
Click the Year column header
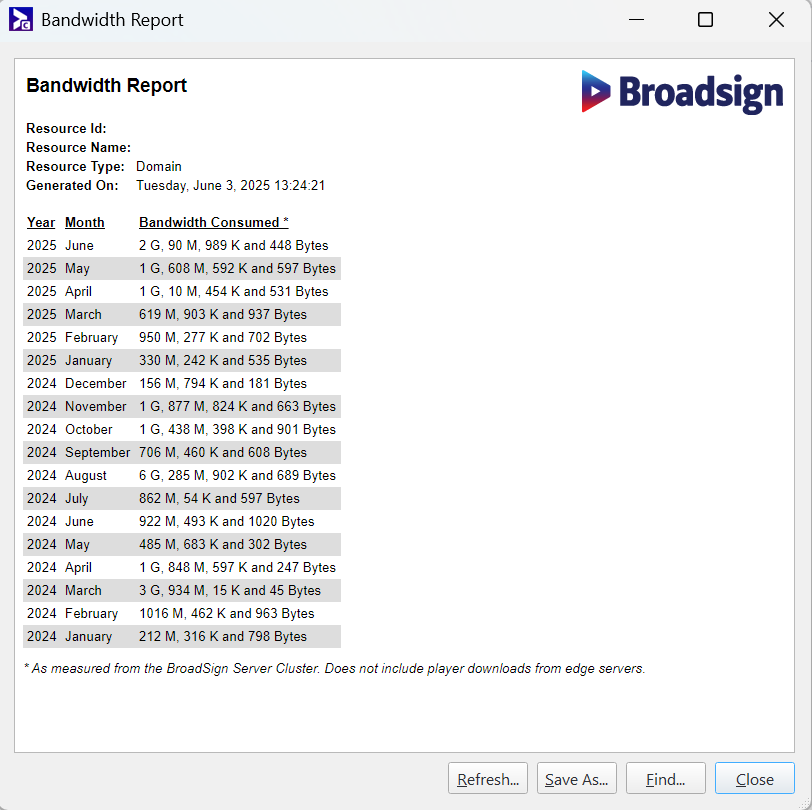[x=41, y=222]
